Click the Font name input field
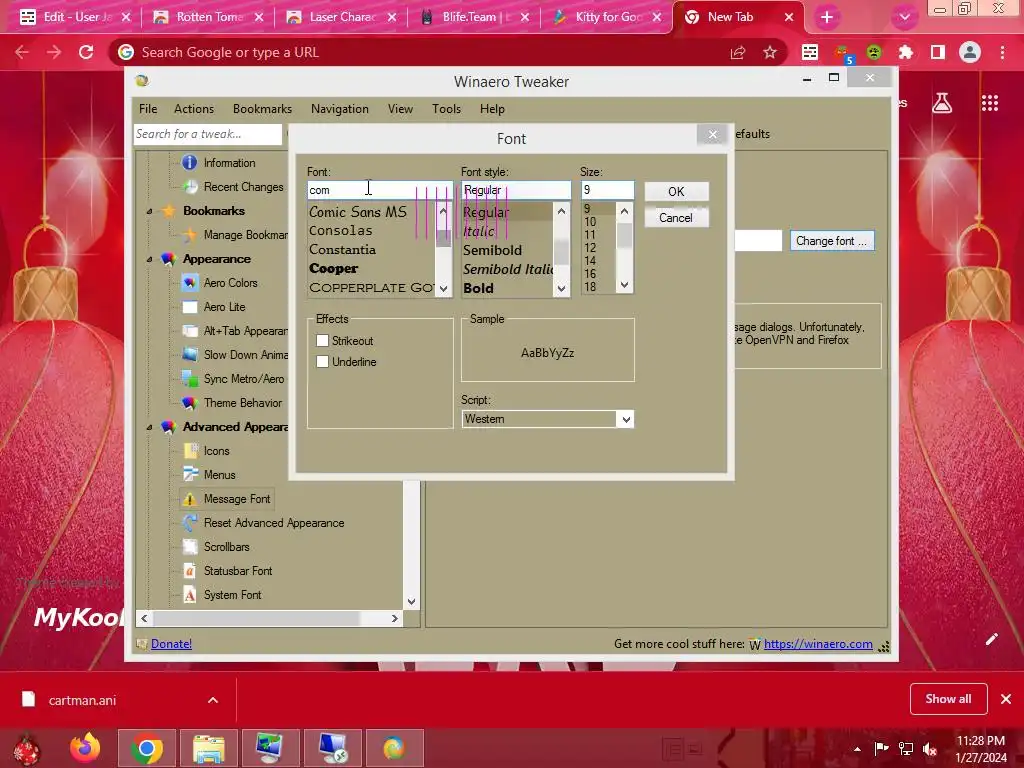Screen dimensions: 1024x768 (x=380, y=190)
